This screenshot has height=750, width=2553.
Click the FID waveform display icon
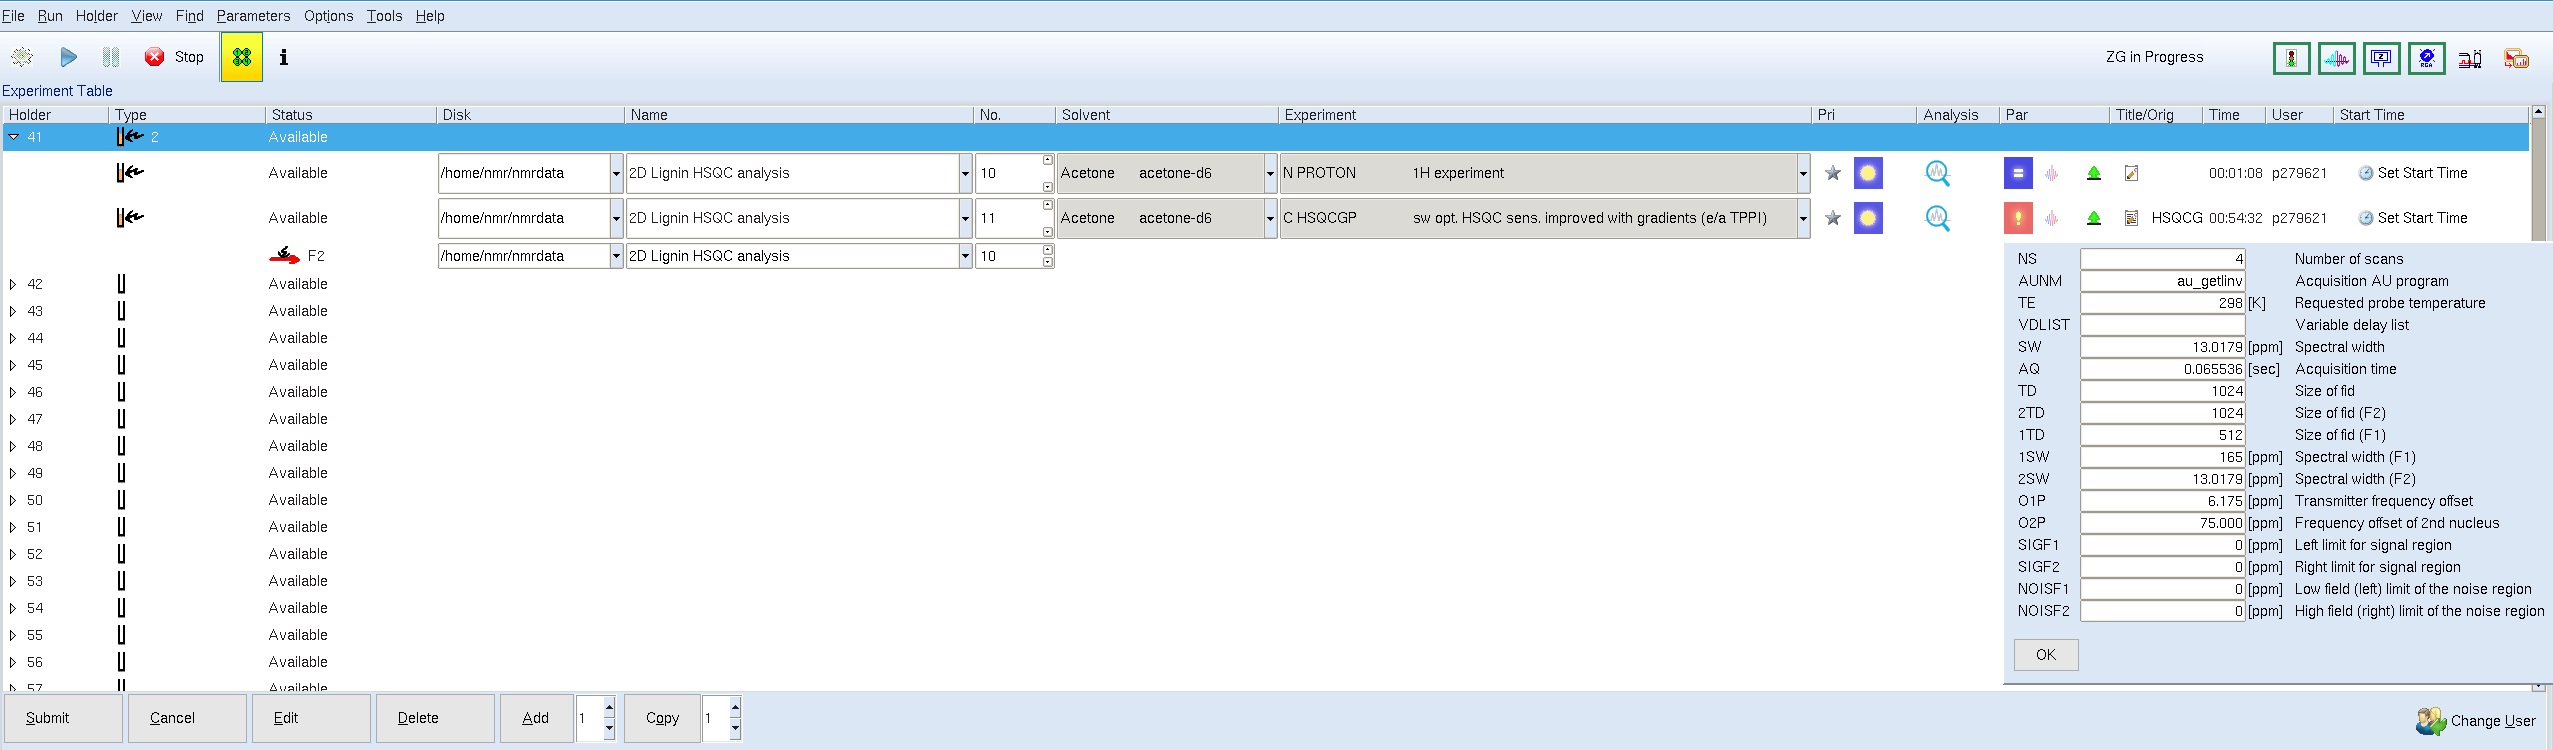pyautogui.click(x=2337, y=58)
